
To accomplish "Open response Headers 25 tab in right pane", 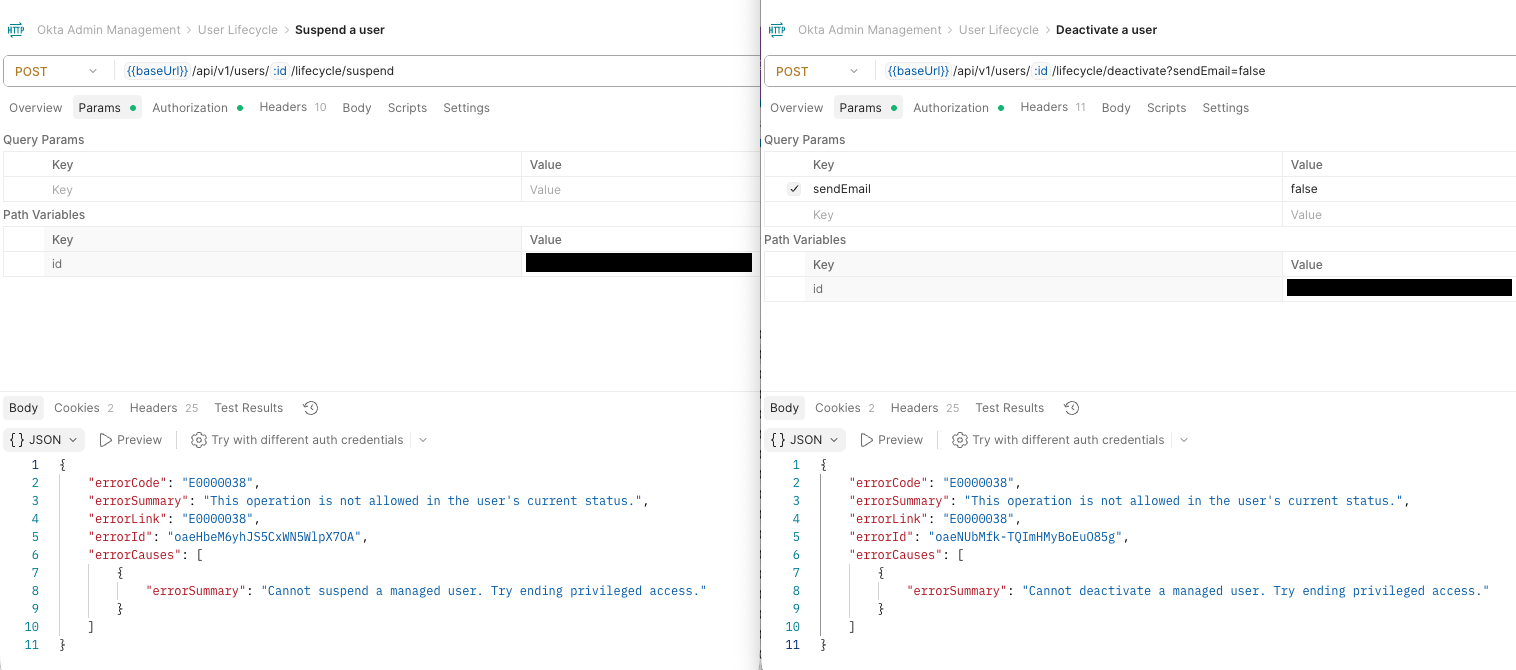I will pos(925,408).
